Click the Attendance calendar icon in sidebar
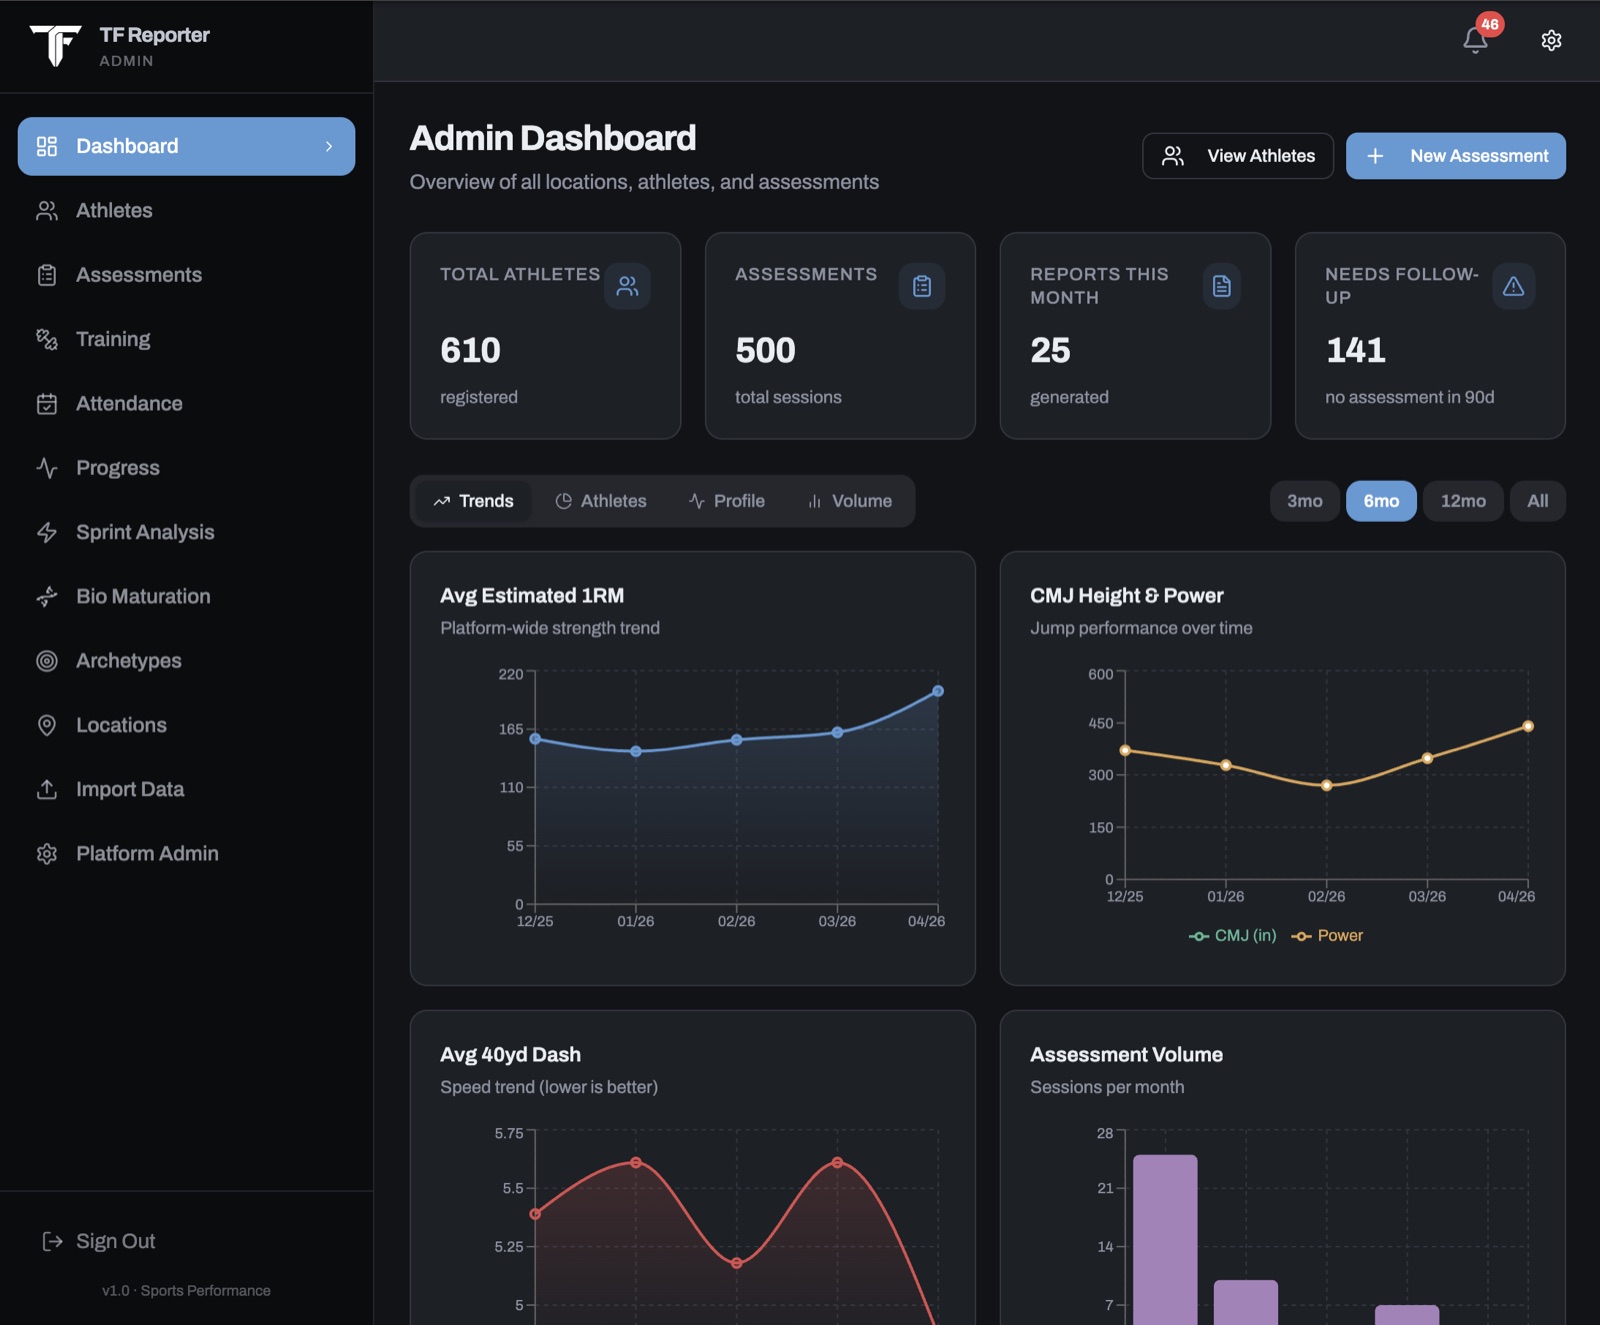The image size is (1600, 1325). pos(47,404)
